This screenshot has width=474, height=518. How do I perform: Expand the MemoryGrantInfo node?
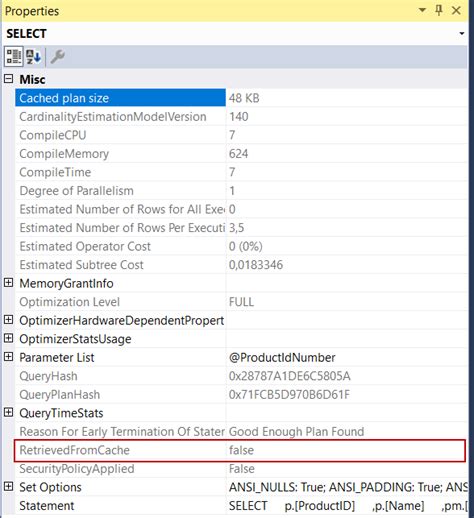click(8, 283)
